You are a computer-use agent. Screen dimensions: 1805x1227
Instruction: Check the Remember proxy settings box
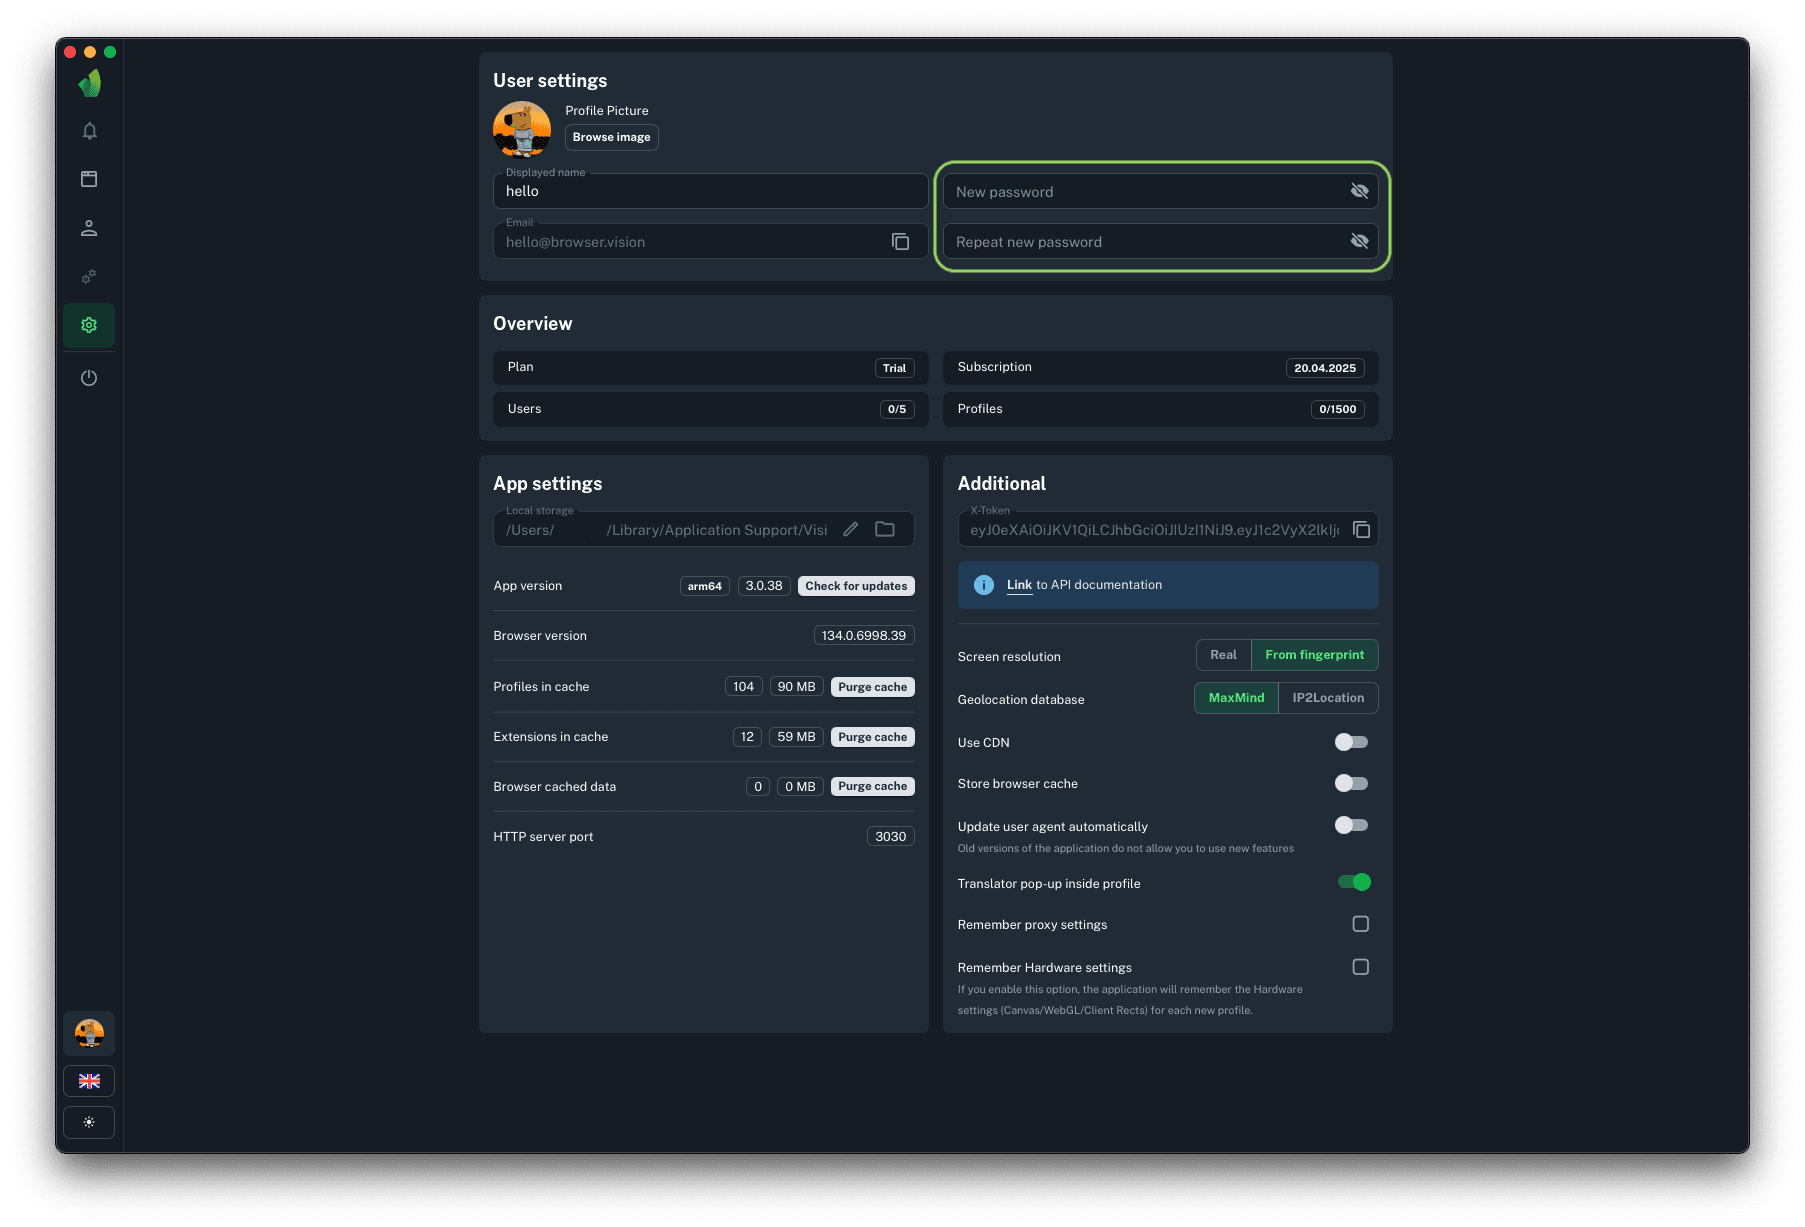[1360, 924]
